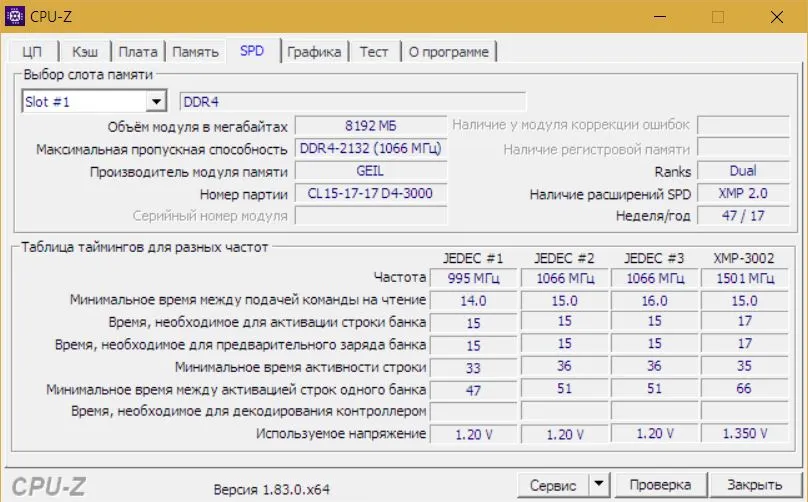
Task: Click the XMP 2.0 SPD extension value
Action: click(743, 193)
